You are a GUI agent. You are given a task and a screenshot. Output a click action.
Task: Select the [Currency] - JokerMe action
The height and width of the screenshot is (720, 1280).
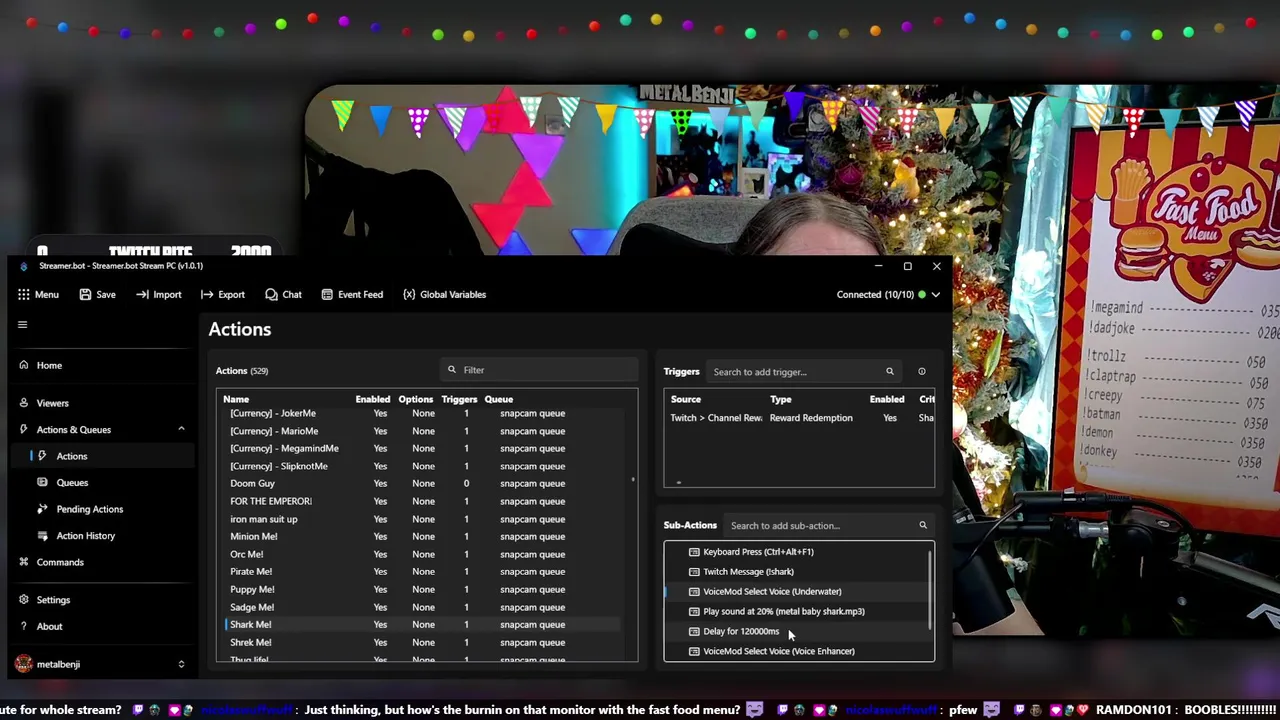coord(422,413)
